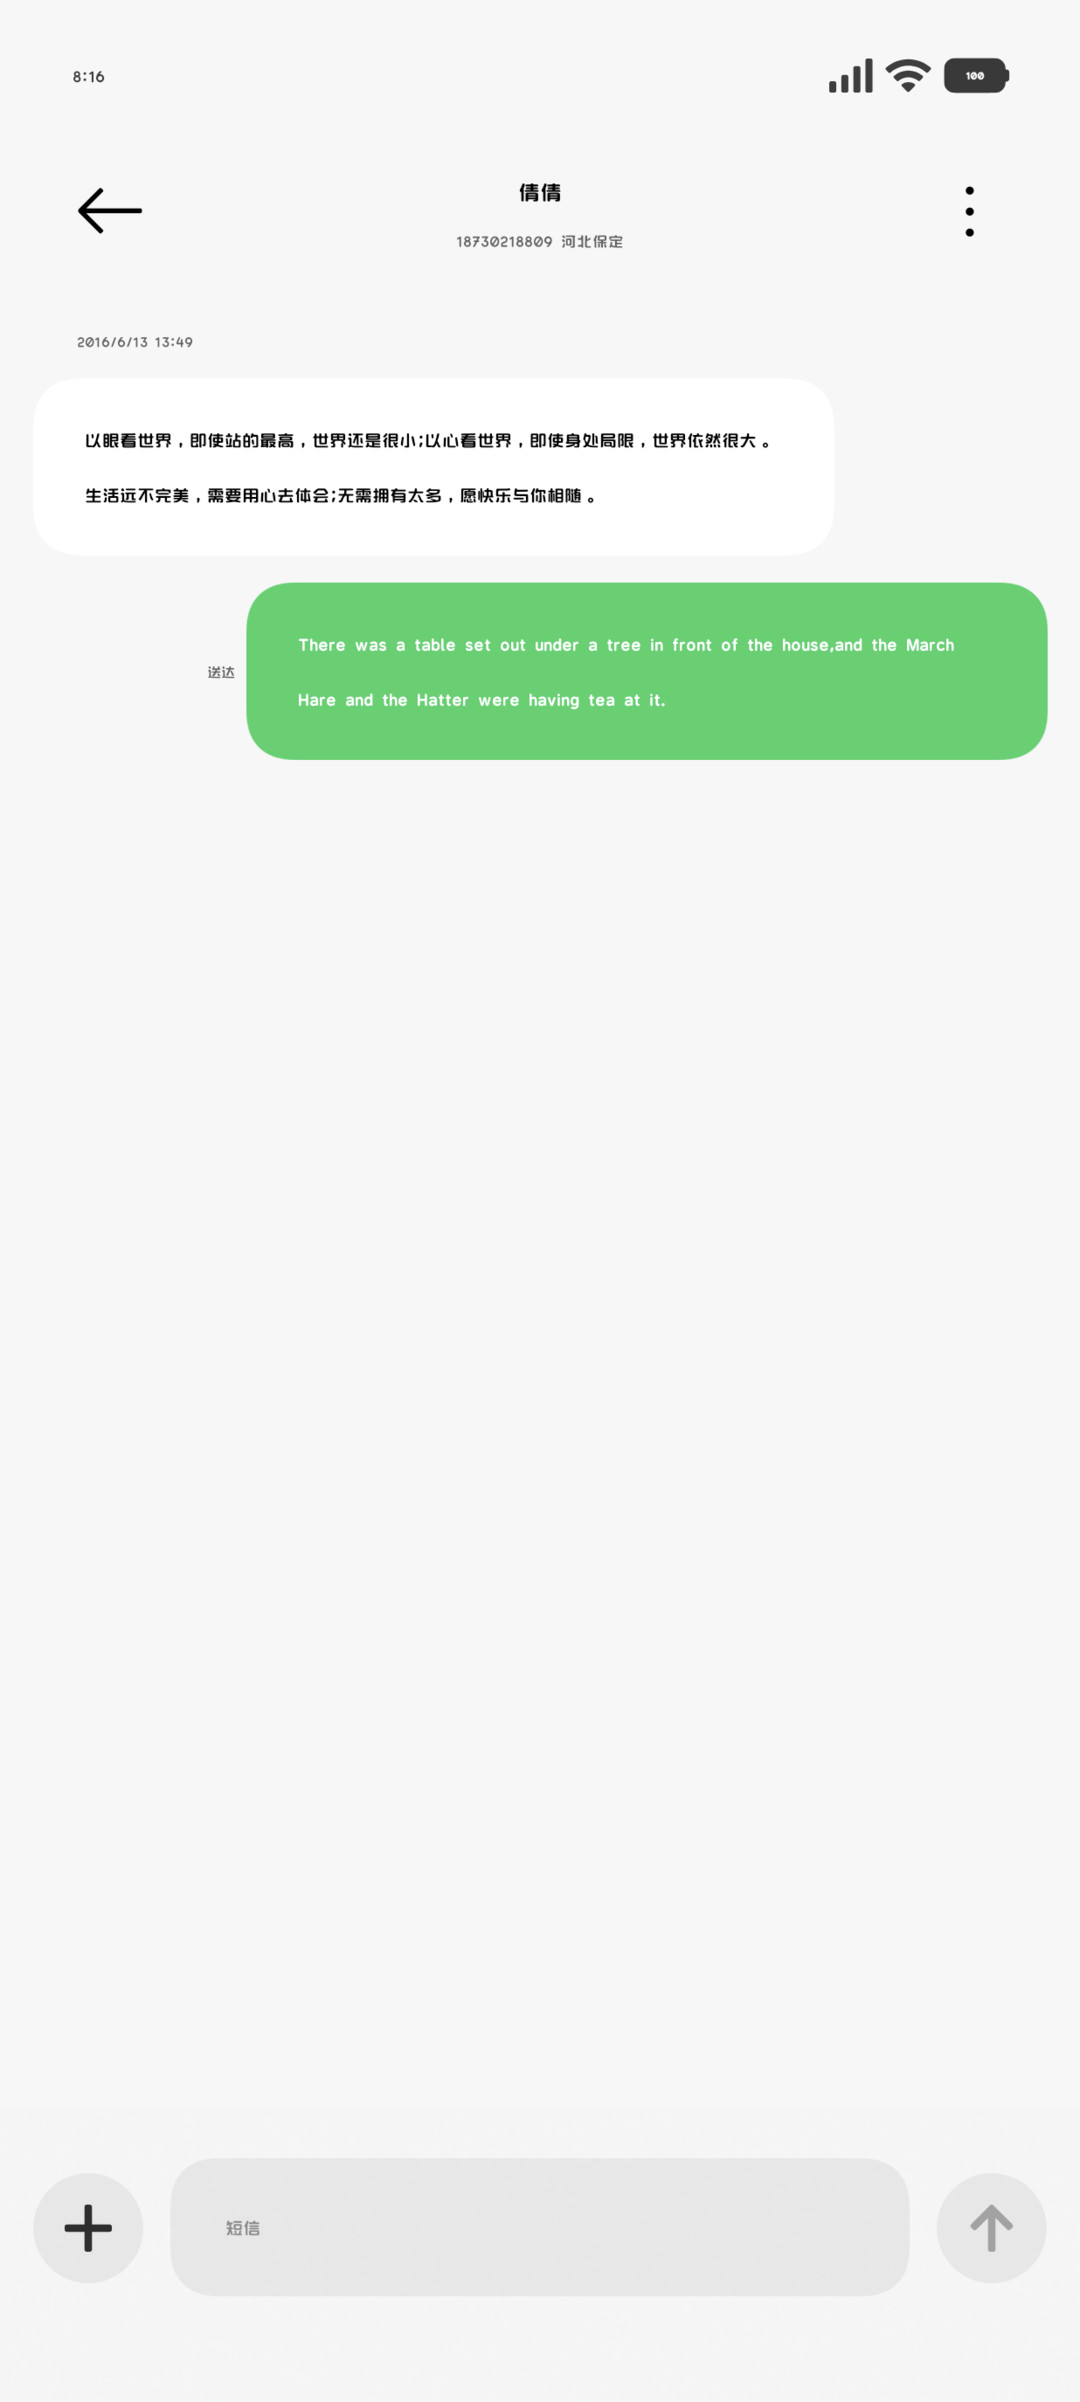The height and width of the screenshot is (2402, 1080).
Task: Tap the Wi-Fi status icon
Action: pyautogui.click(x=908, y=76)
